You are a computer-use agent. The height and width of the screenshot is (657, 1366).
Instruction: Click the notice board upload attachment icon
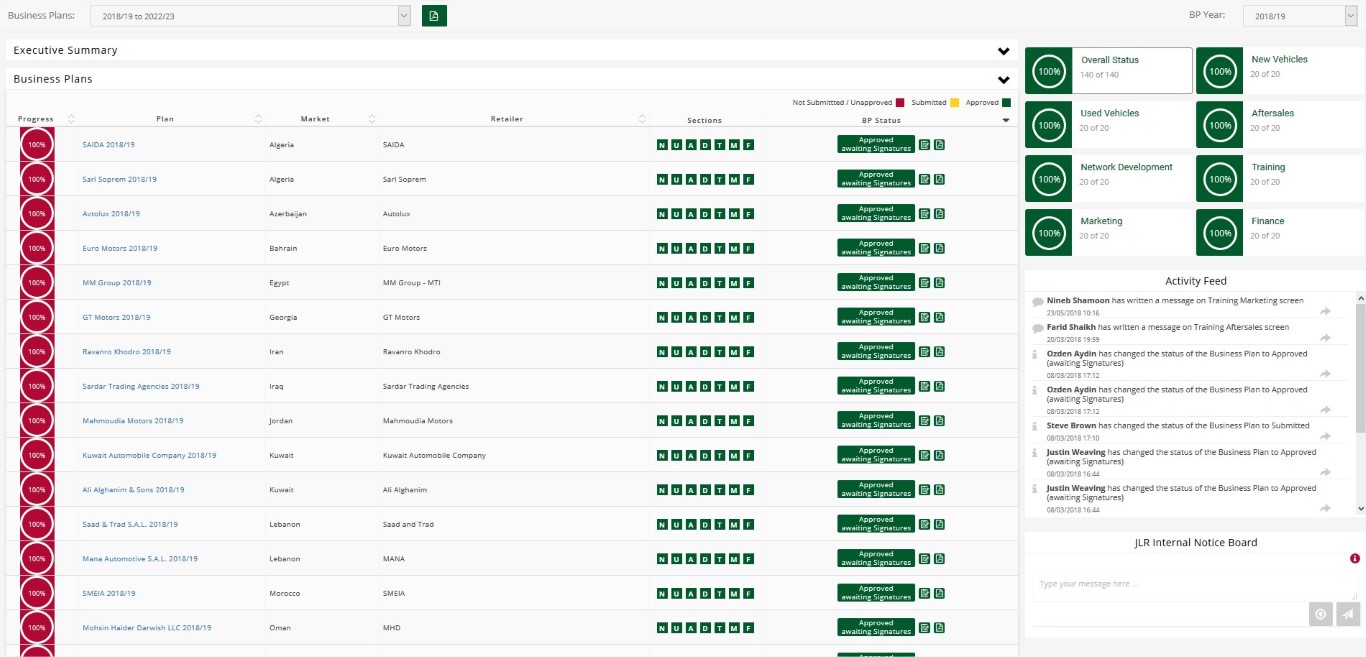point(1320,614)
